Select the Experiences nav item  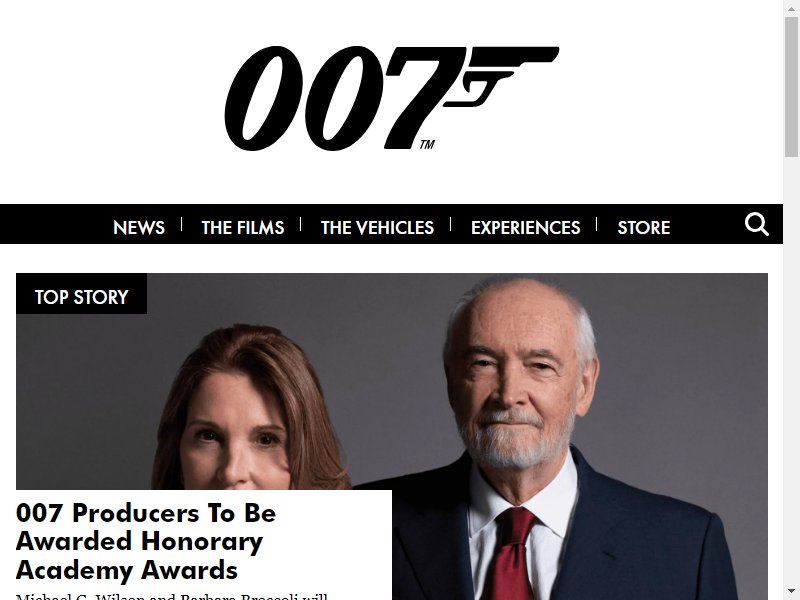[526, 227]
